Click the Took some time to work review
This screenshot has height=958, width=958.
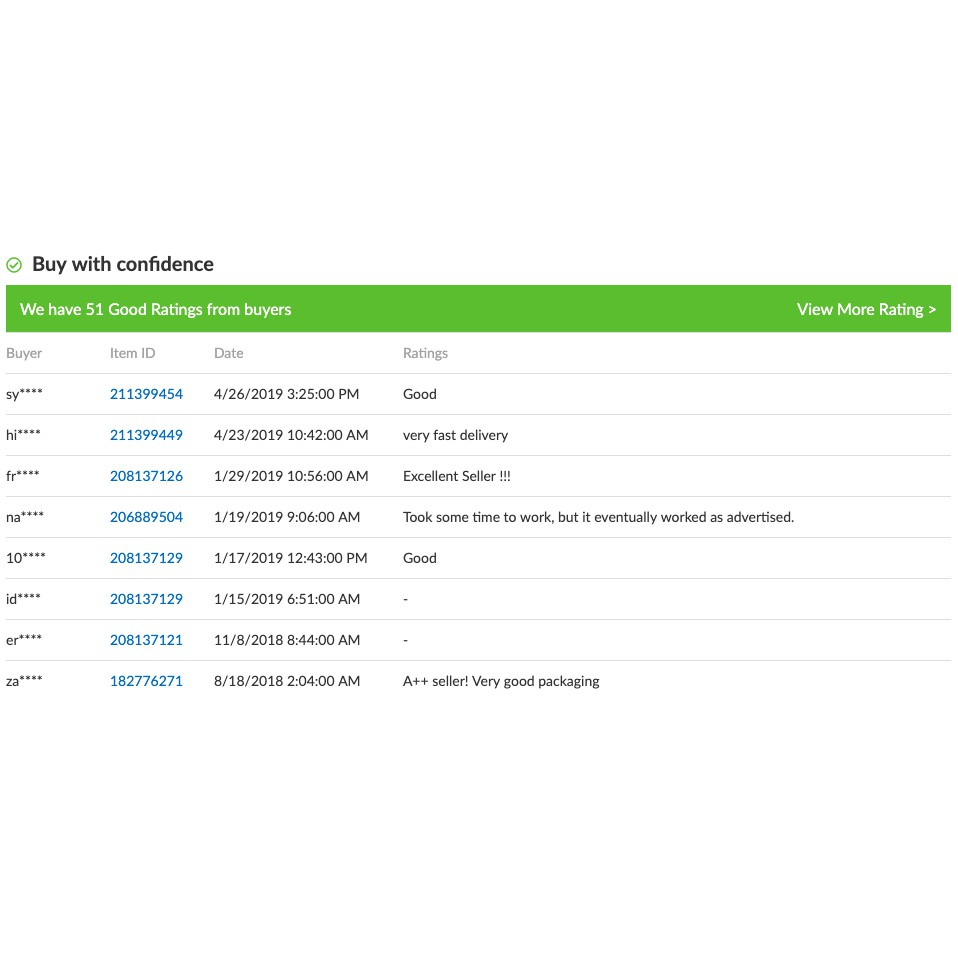[598, 517]
